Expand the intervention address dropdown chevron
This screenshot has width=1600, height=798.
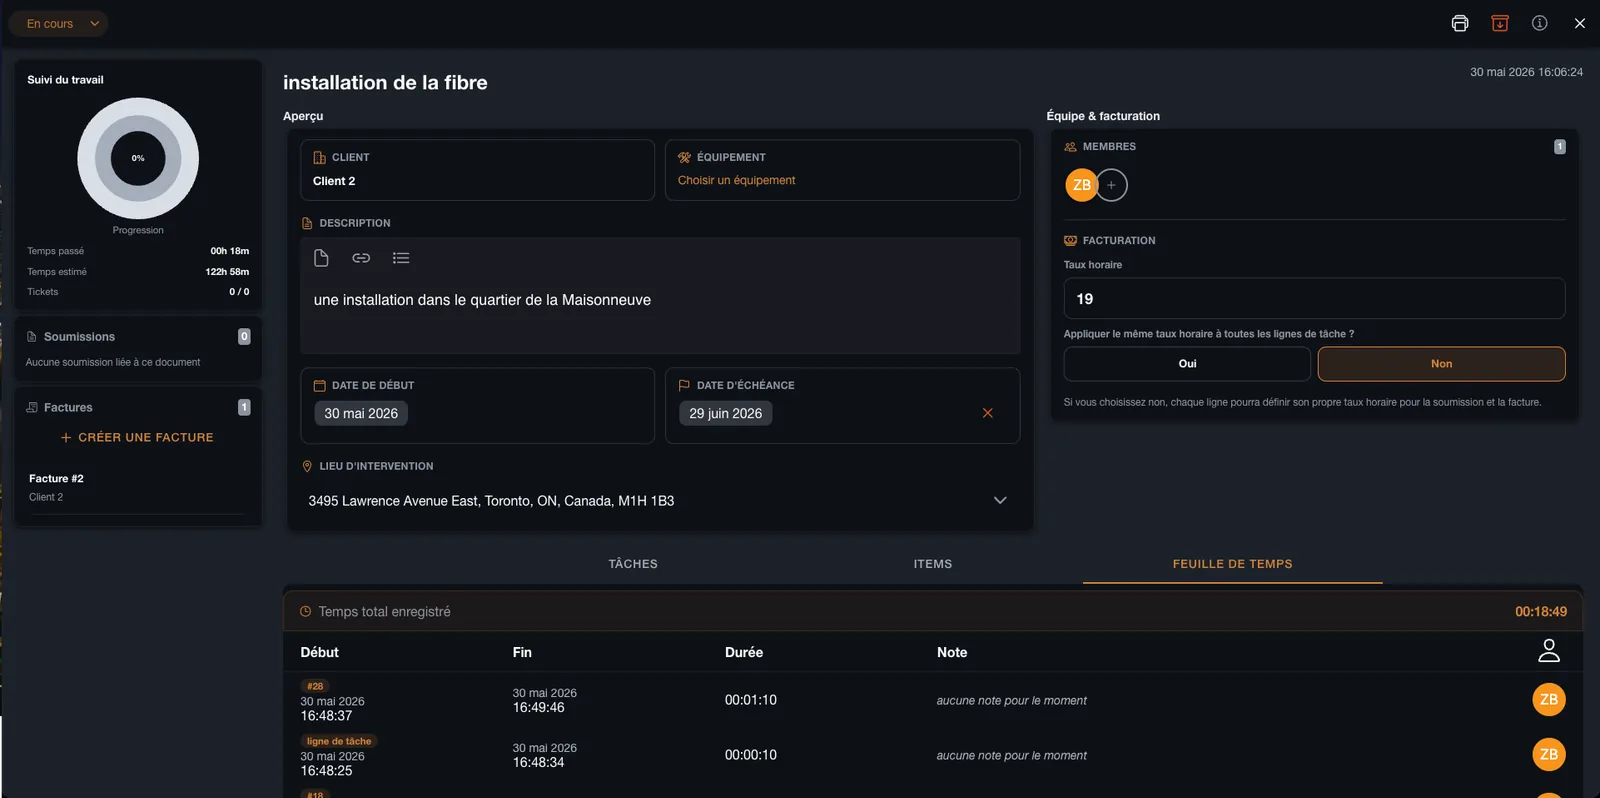[x=1000, y=500]
